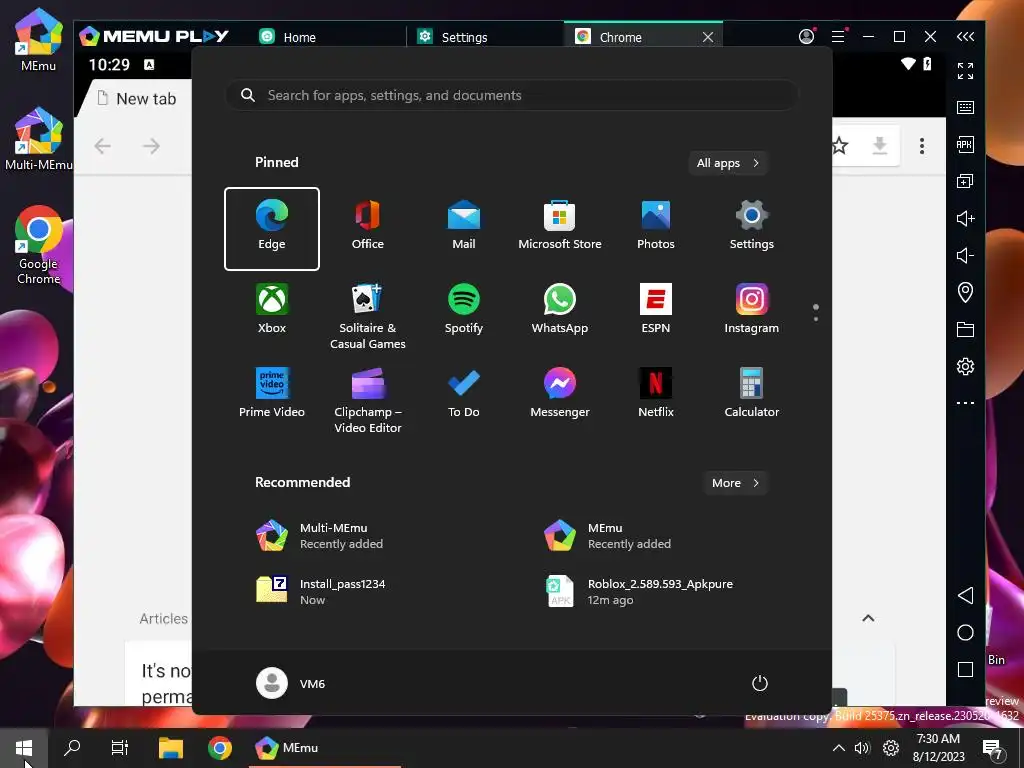Show More recommended items
Viewport: 1024px width, 768px height.
pos(735,483)
